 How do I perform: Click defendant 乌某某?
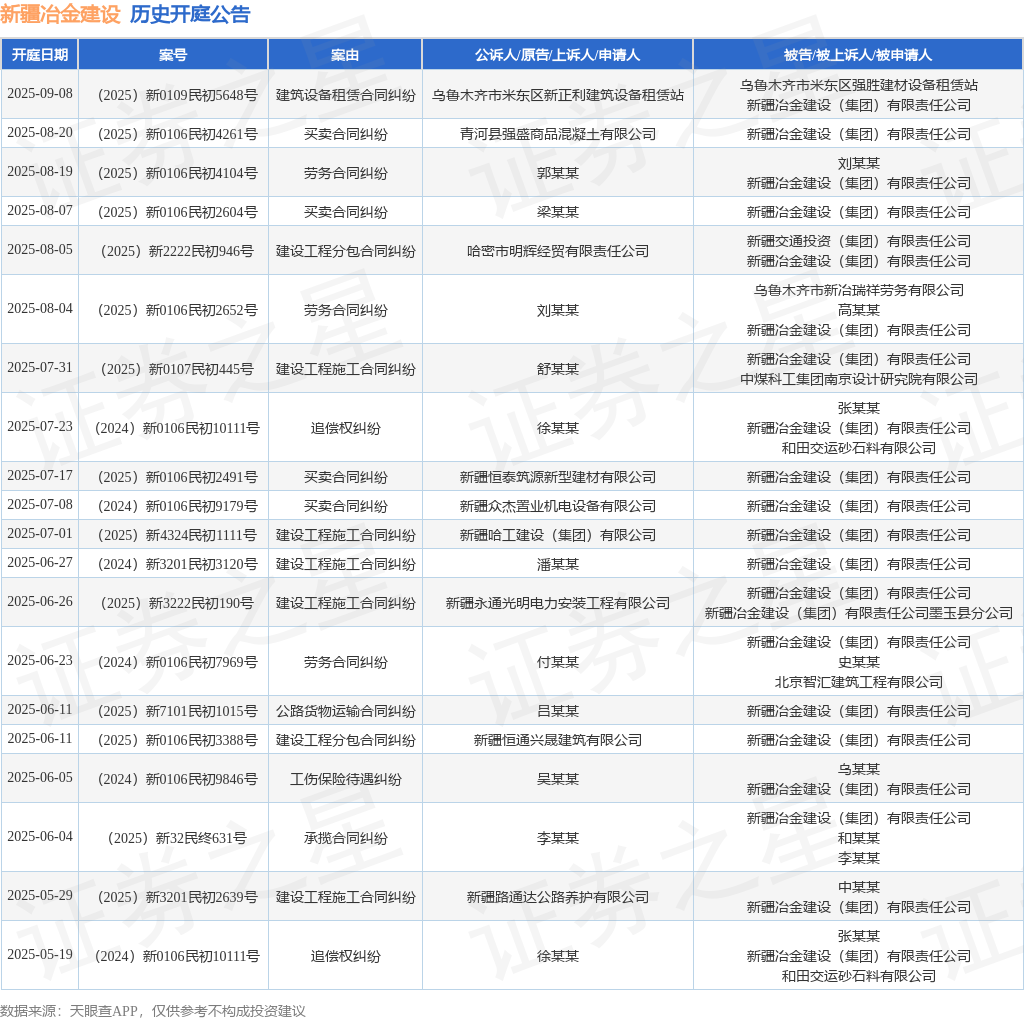pos(859,770)
